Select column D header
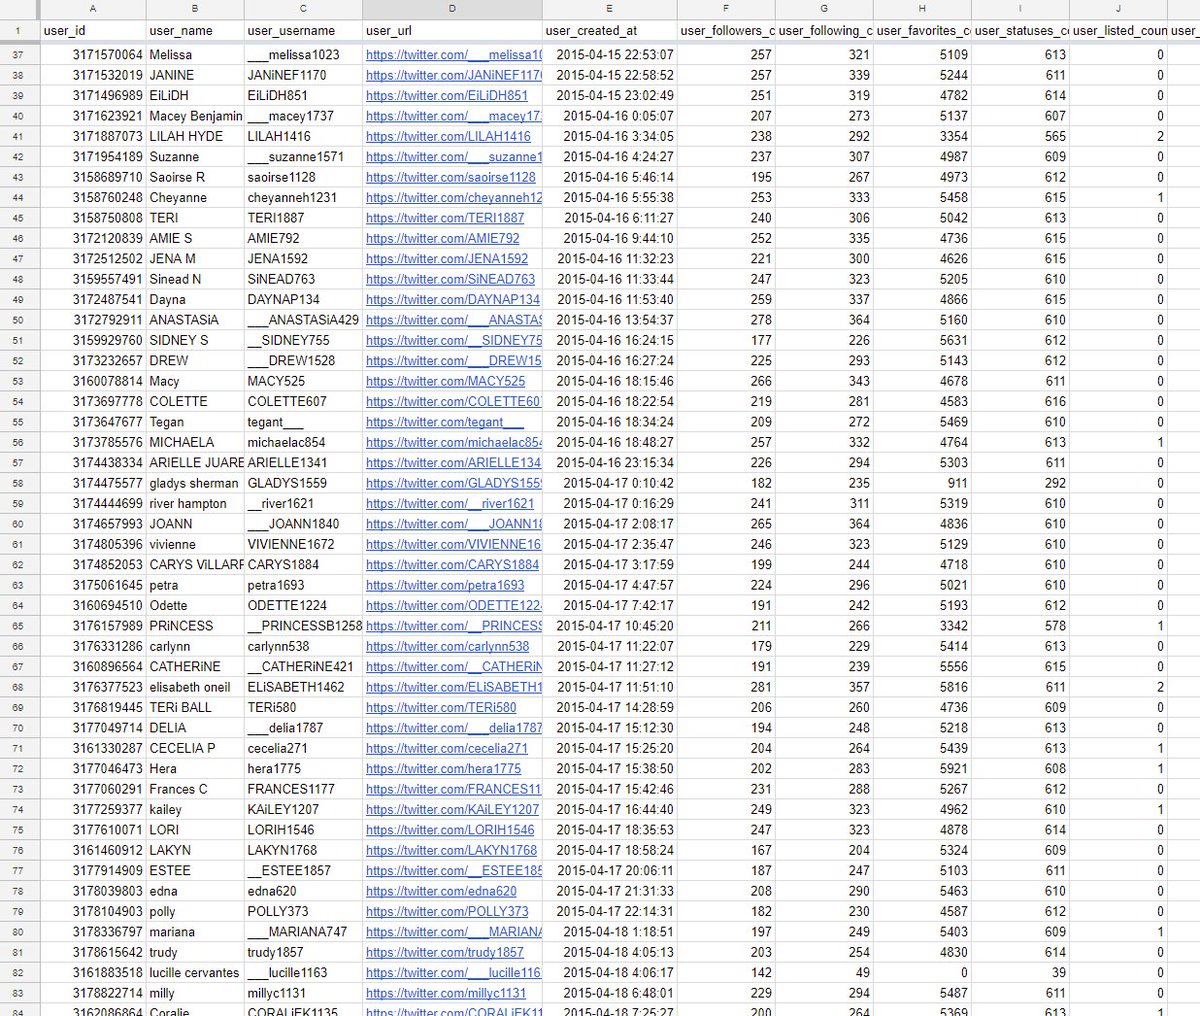 (x=453, y=9)
